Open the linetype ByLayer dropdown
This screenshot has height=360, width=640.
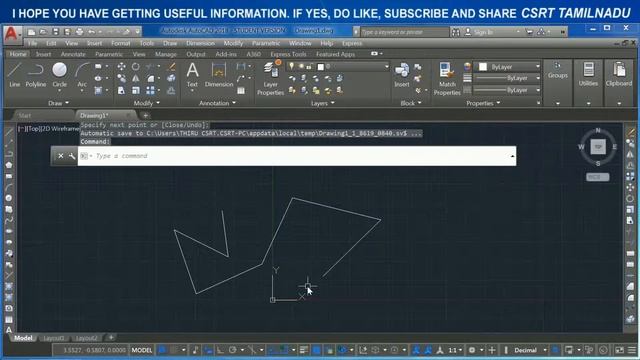click(x=507, y=90)
